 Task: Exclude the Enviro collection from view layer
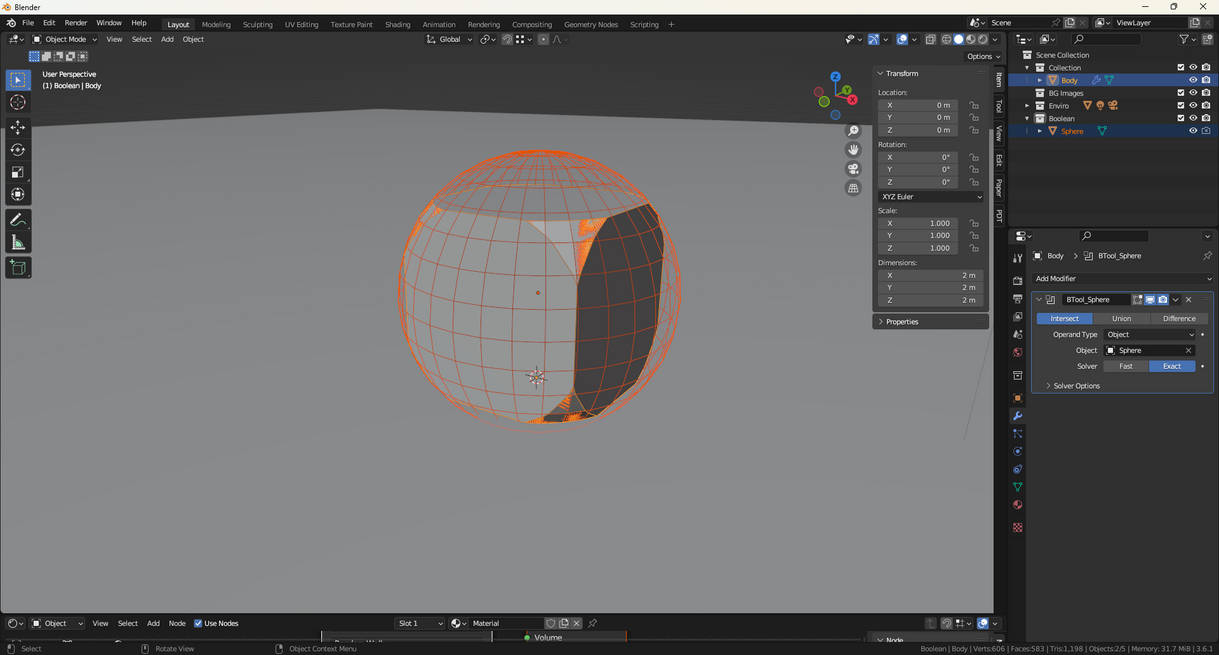[1180, 106]
